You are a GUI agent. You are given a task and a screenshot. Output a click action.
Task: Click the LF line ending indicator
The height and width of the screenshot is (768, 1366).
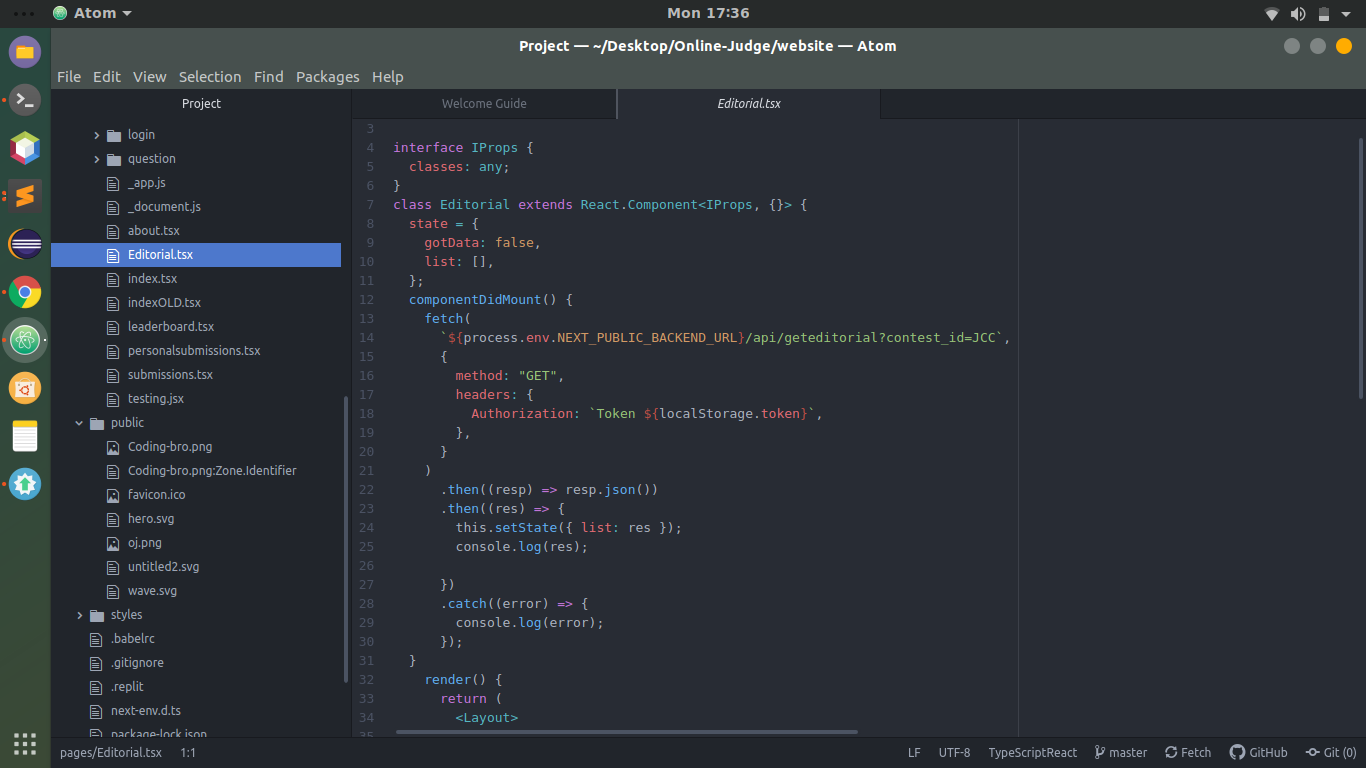tap(913, 752)
